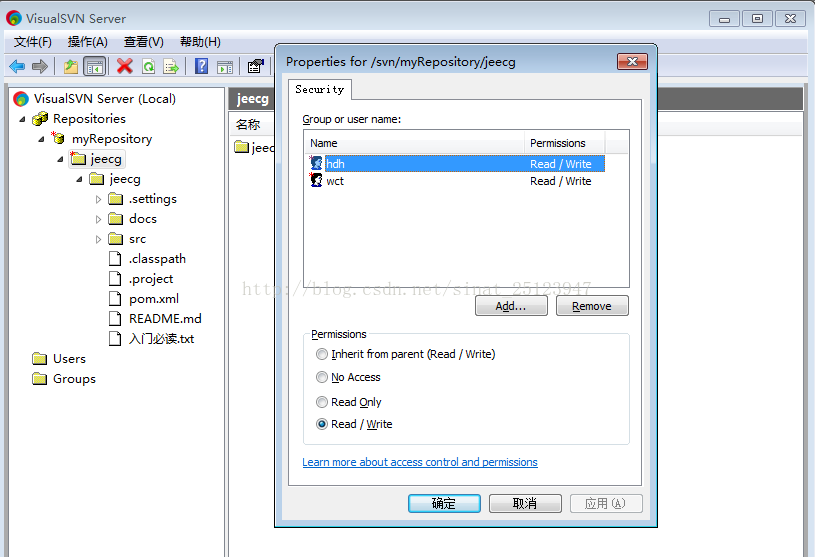The width and height of the screenshot is (815, 557).
Task: Click the .classpath file icon
Action: pyautogui.click(x=115, y=258)
